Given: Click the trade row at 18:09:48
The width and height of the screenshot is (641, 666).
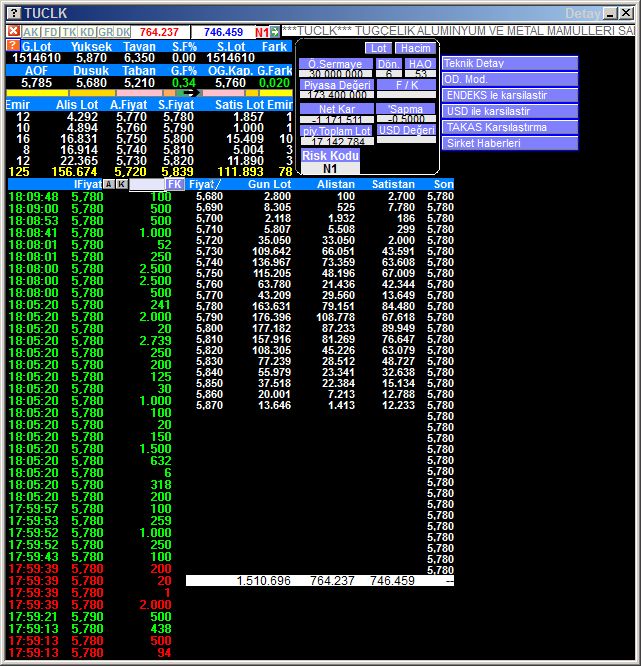Looking at the screenshot, I should click(x=90, y=197).
